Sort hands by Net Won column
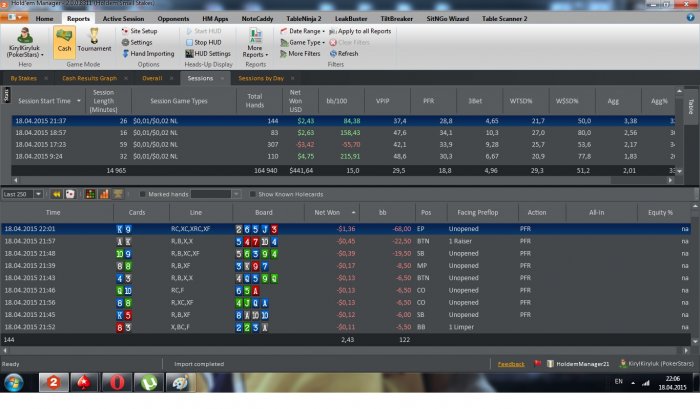 pyautogui.click(x=331, y=213)
